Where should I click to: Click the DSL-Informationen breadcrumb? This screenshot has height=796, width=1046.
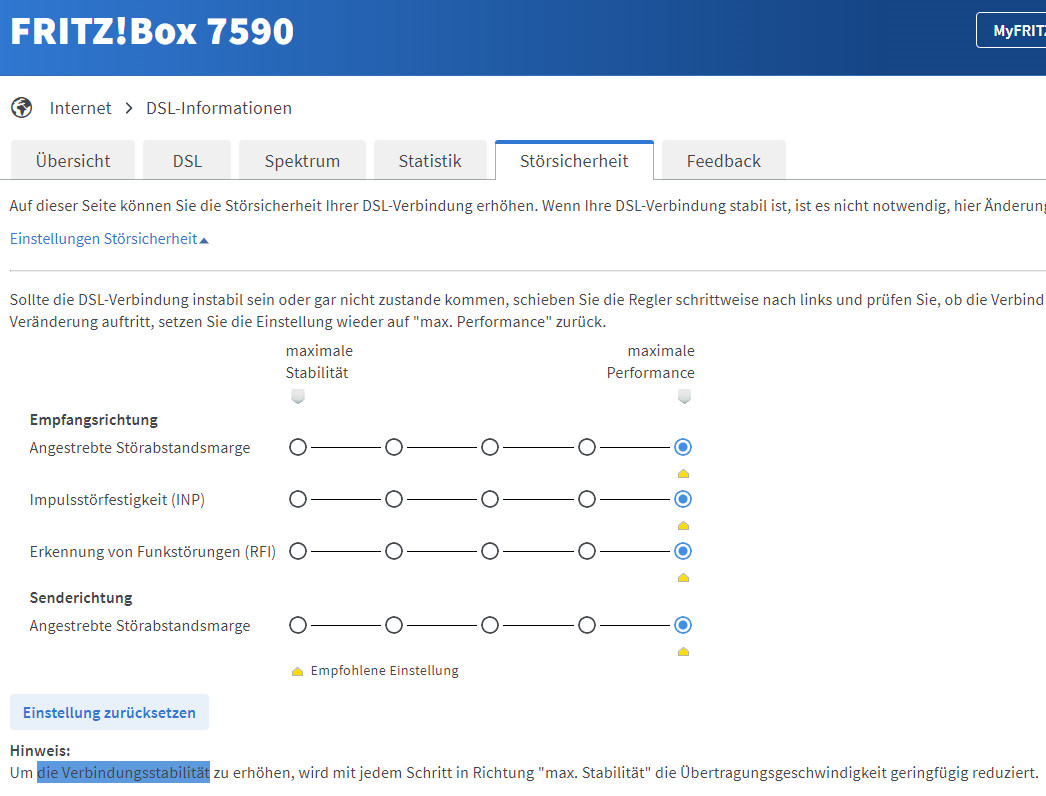click(x=219, y=108)
